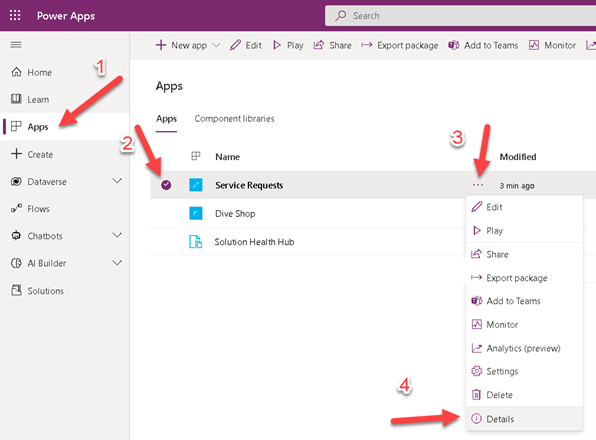Select Apps in the left navigation
596x440 pixels.
point(65,127)
